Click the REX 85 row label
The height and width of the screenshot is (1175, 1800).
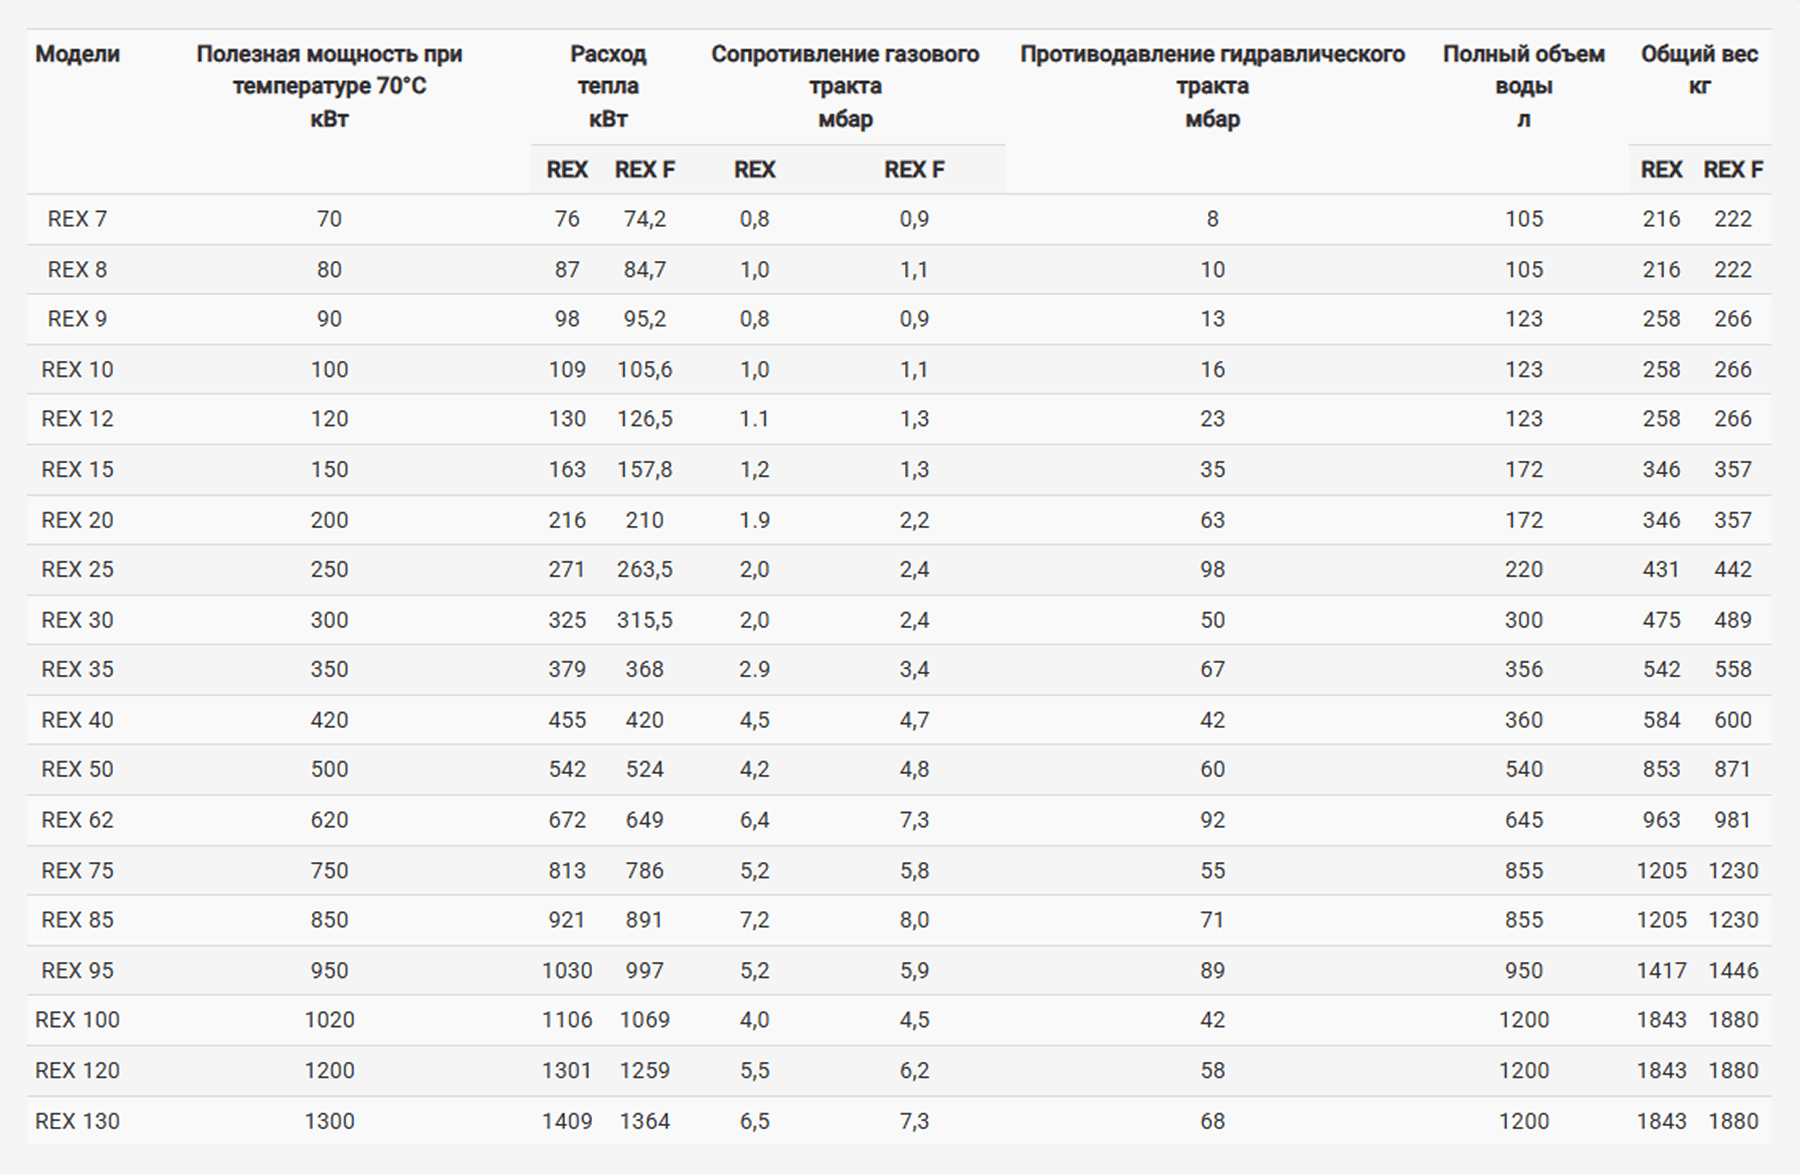(x=77, y=920)
